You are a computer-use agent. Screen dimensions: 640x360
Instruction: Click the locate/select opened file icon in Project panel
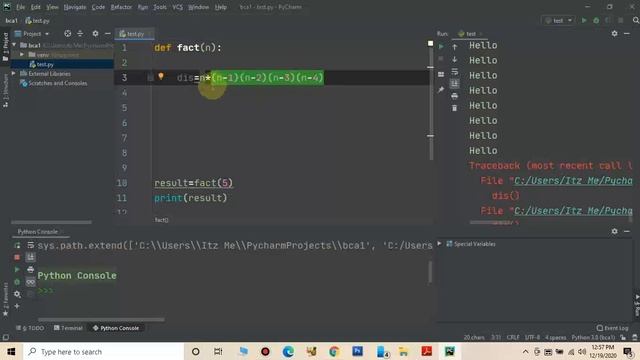click(68, 34)
